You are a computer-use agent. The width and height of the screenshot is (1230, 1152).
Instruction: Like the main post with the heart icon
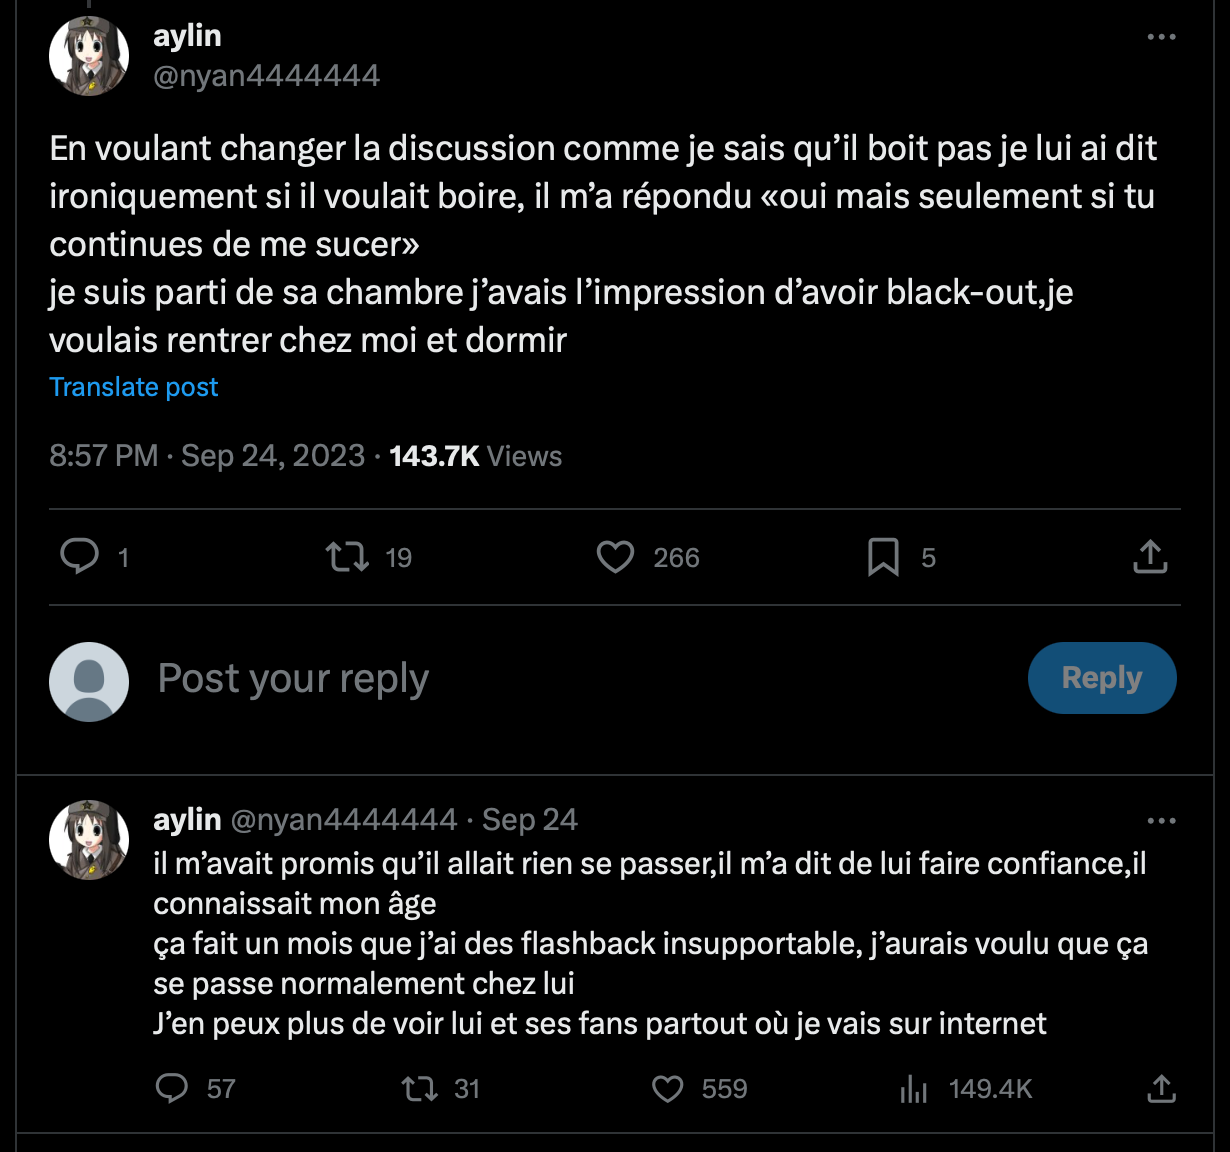click(615, 556)
